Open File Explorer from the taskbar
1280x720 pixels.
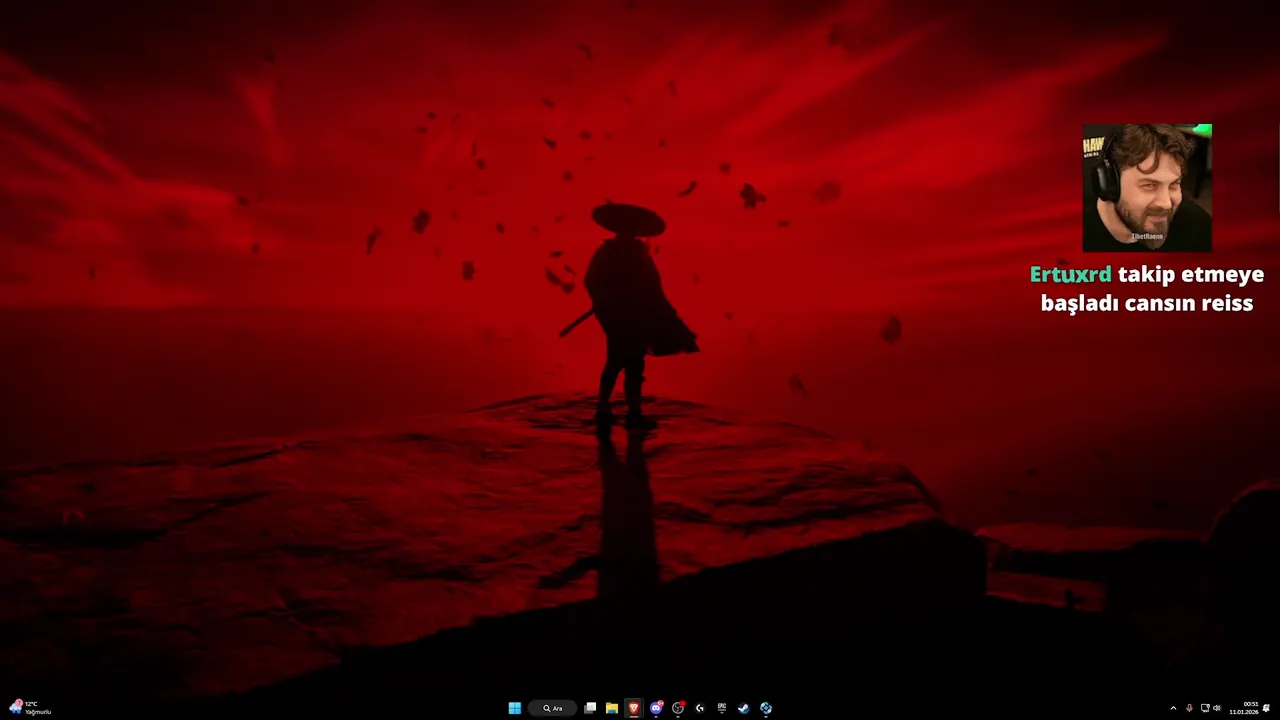612,708
